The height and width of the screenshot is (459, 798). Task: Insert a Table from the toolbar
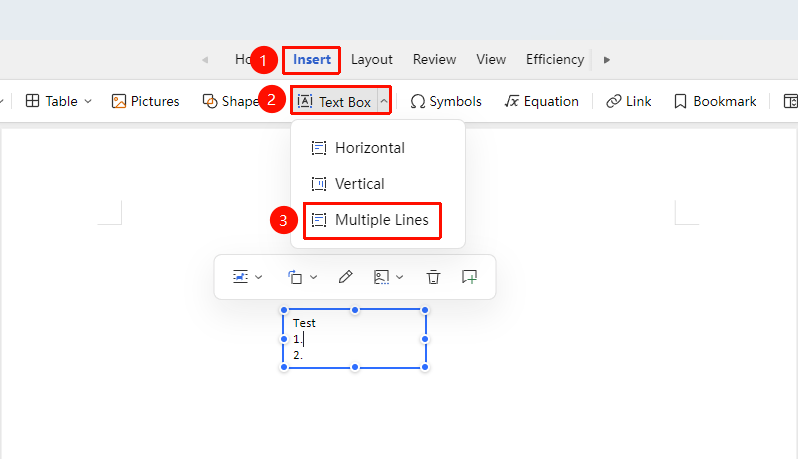pos(51,101)
